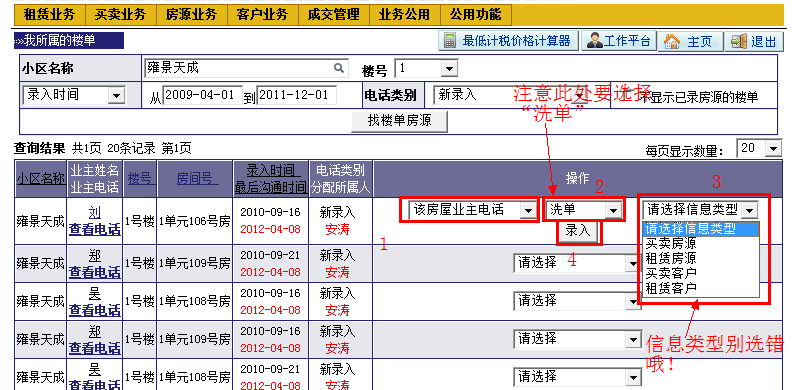
Task: Open the 客户业务 menu
Action: tap(262, 15)
